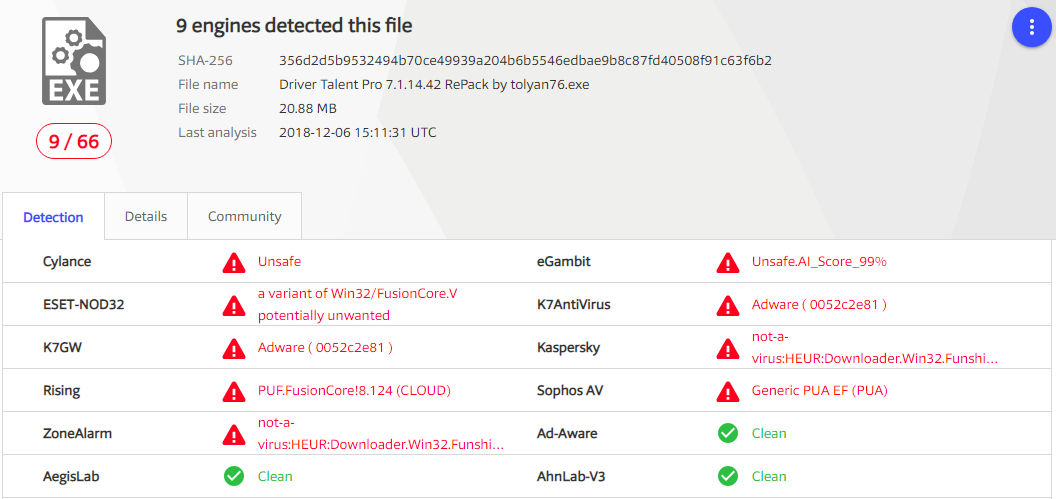
Task: Click the AhnLab-V3 clean check icon
Action: point(728,477)
